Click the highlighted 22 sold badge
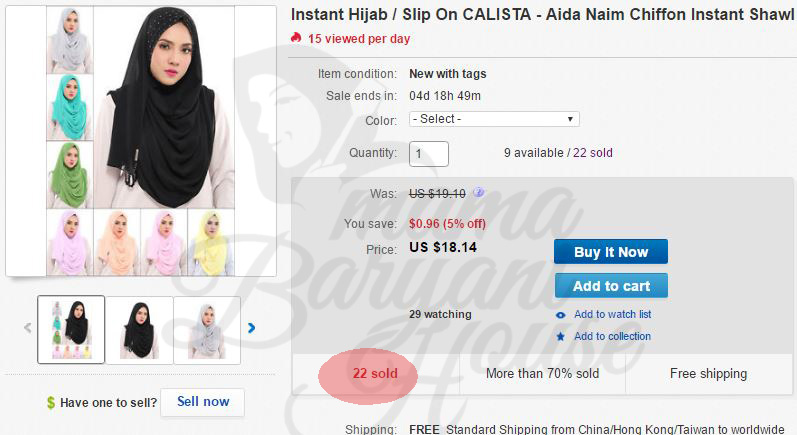Image resolution: width=797 pixels, height=435 pixels. (374, 374)
